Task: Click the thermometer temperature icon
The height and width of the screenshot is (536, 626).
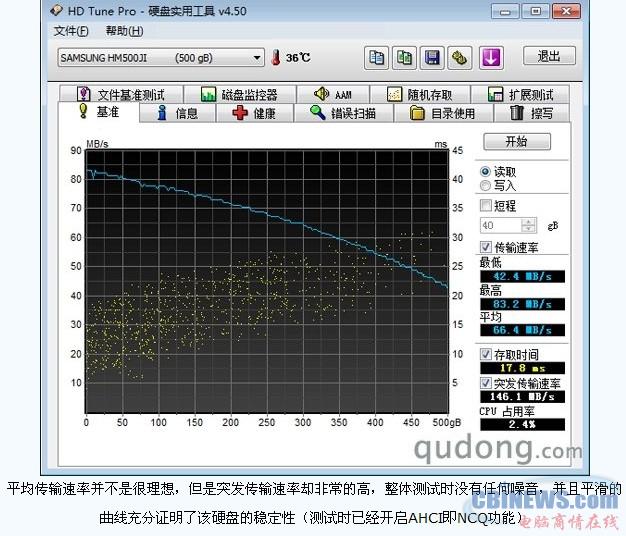Action: pos(275,58)
